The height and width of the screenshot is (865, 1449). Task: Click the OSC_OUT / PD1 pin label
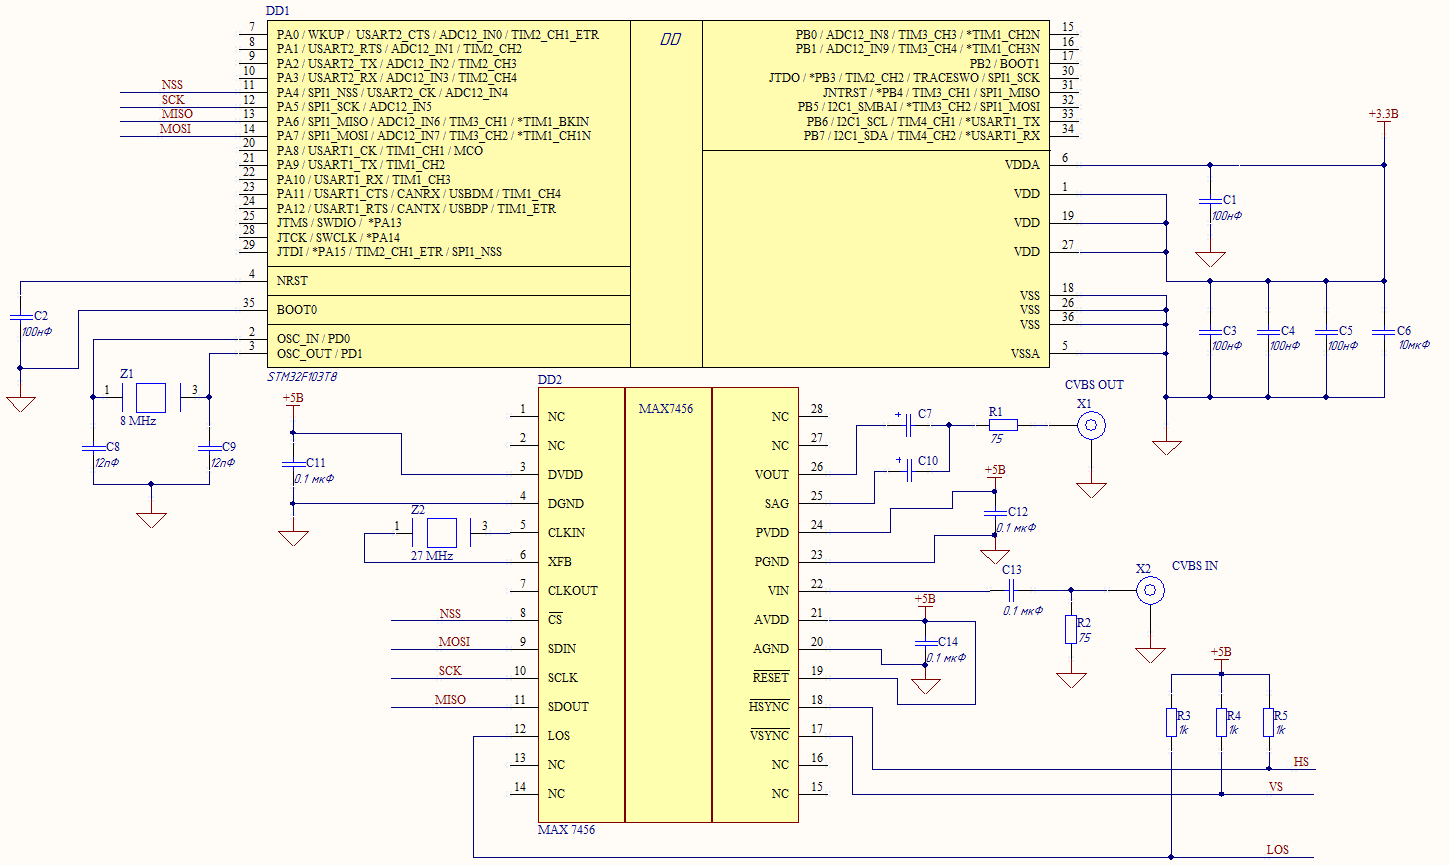tap(319, 354)
